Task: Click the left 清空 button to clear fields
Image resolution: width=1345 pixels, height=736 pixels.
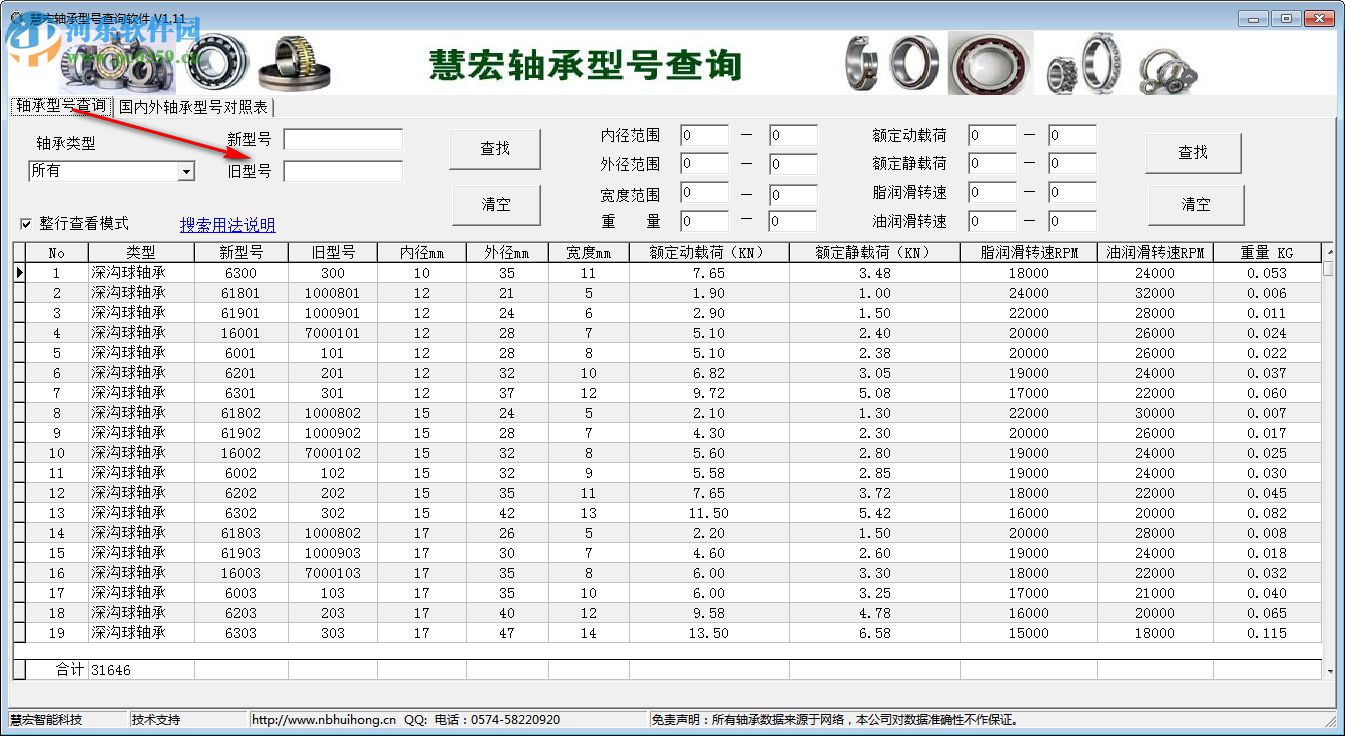Action: (x=495, y=204)
